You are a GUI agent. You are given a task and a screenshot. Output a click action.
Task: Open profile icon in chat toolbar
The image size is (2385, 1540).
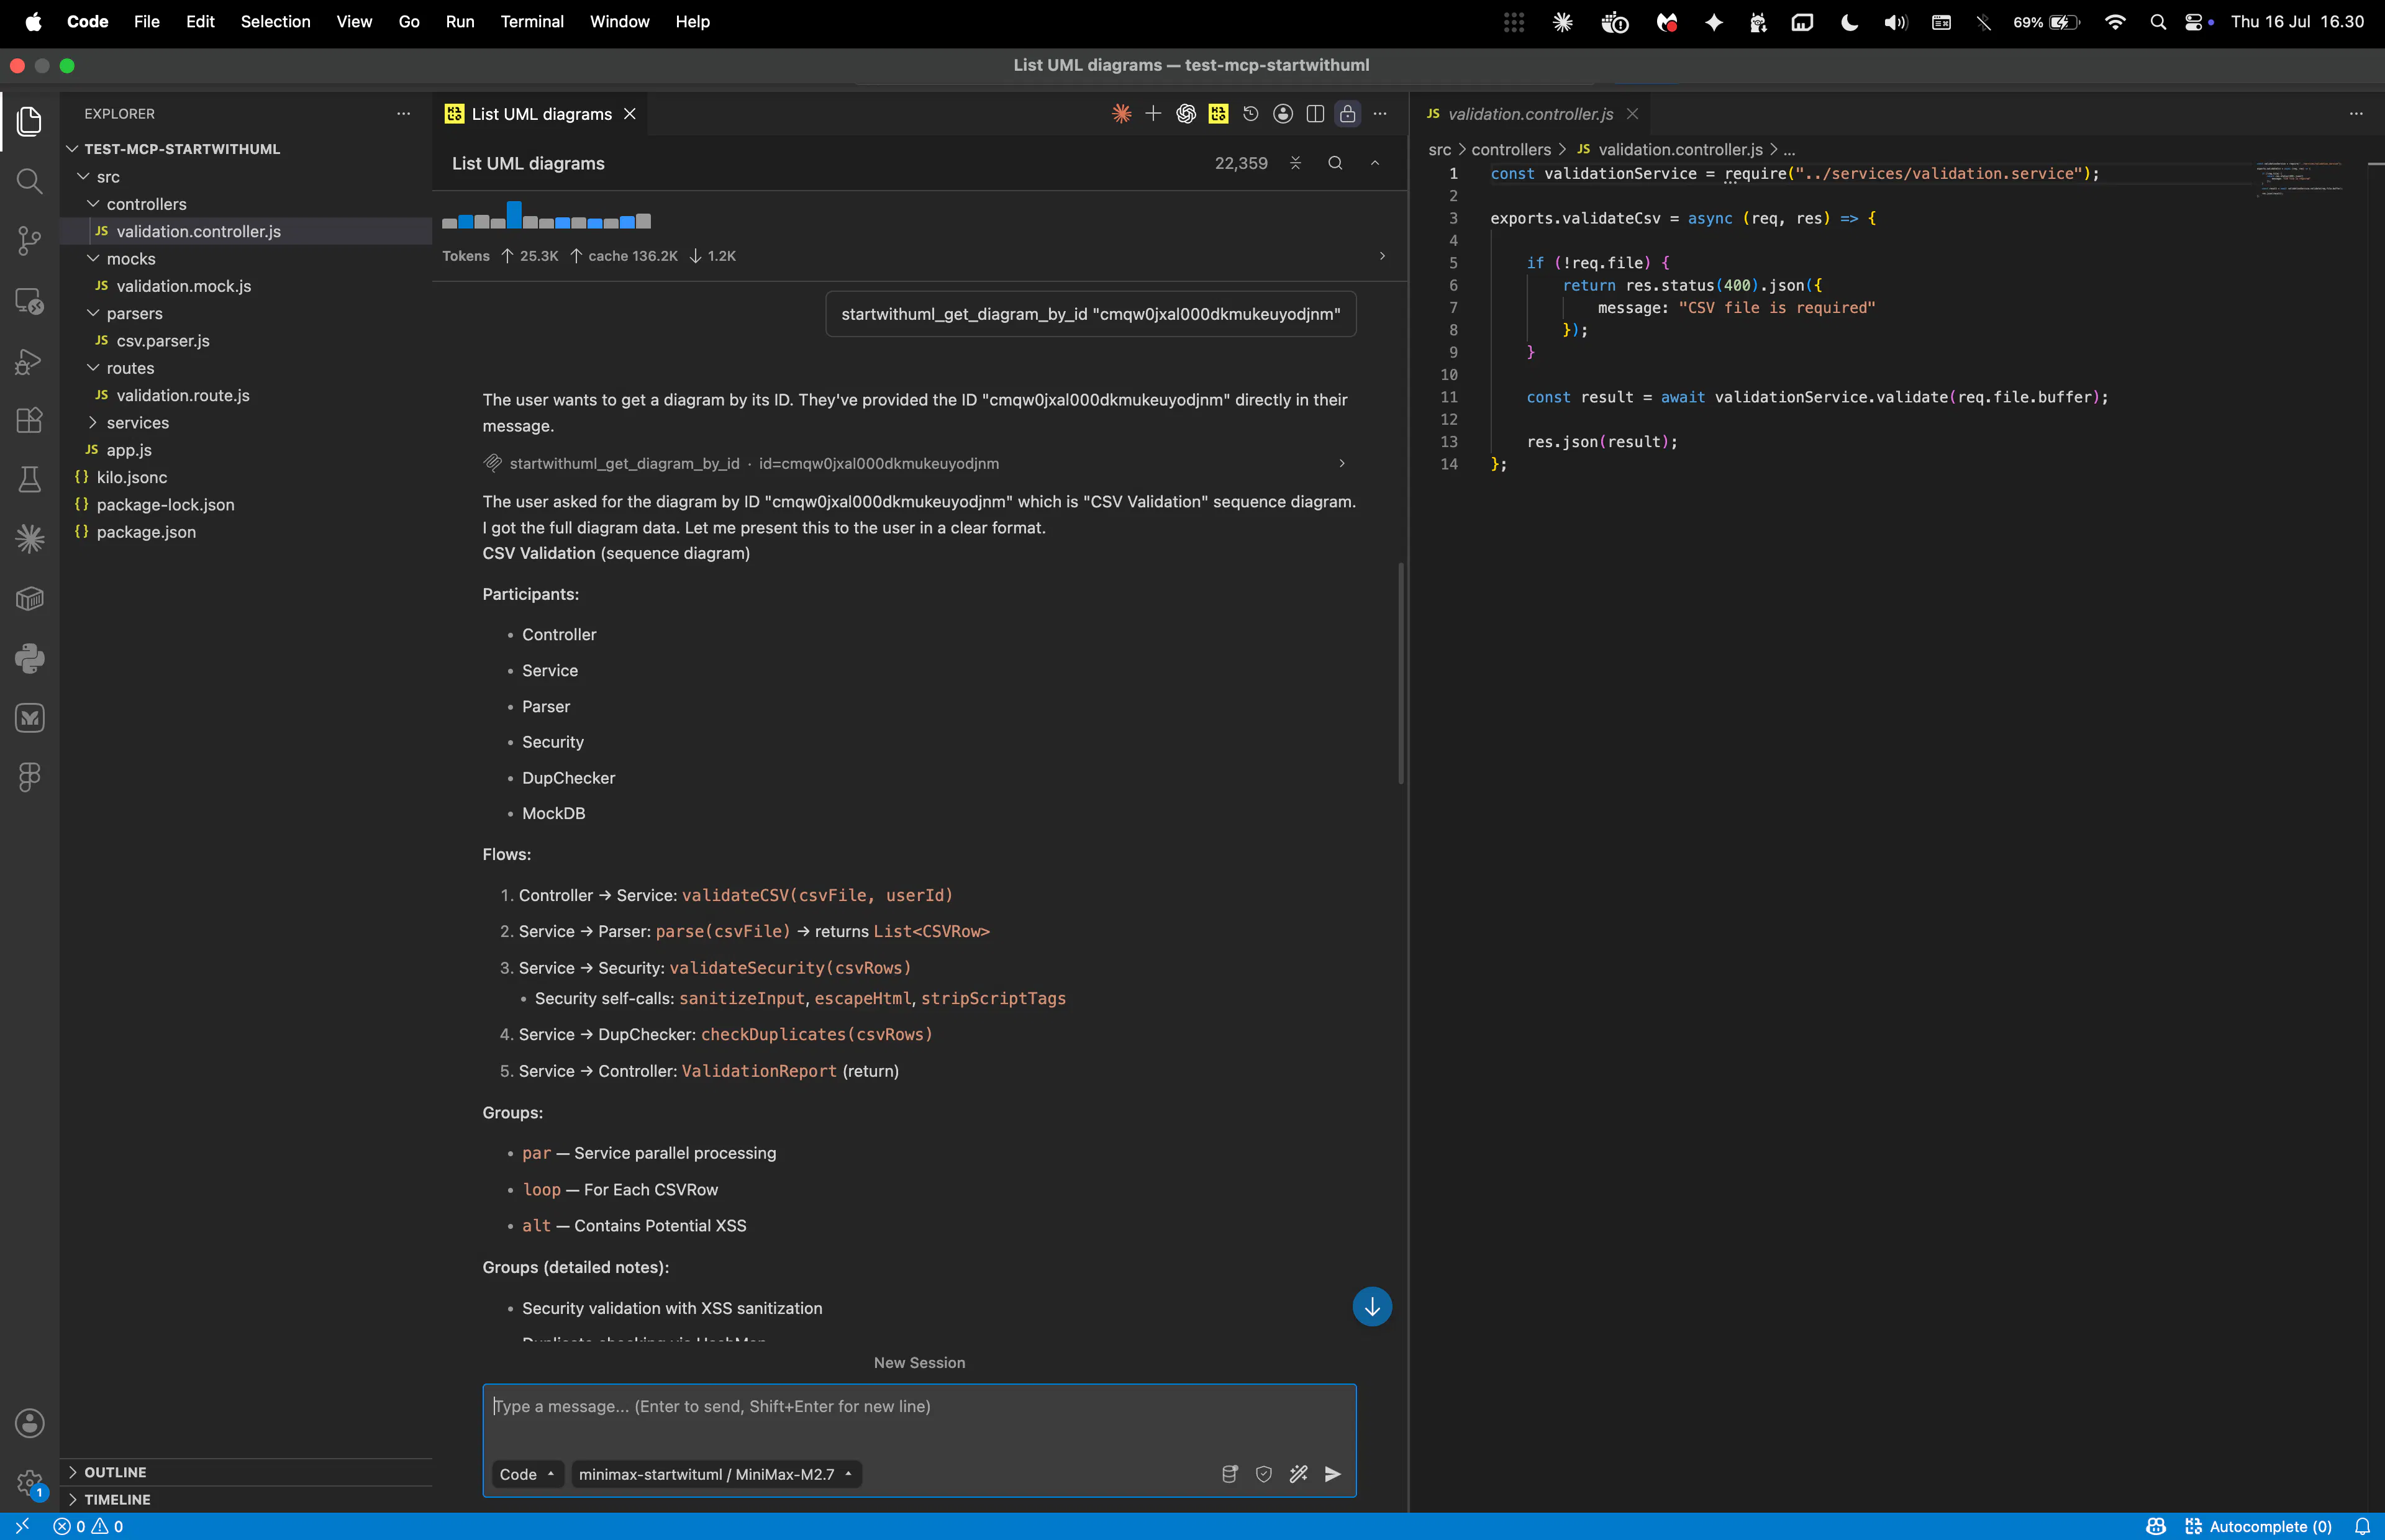click(1283, 114)
